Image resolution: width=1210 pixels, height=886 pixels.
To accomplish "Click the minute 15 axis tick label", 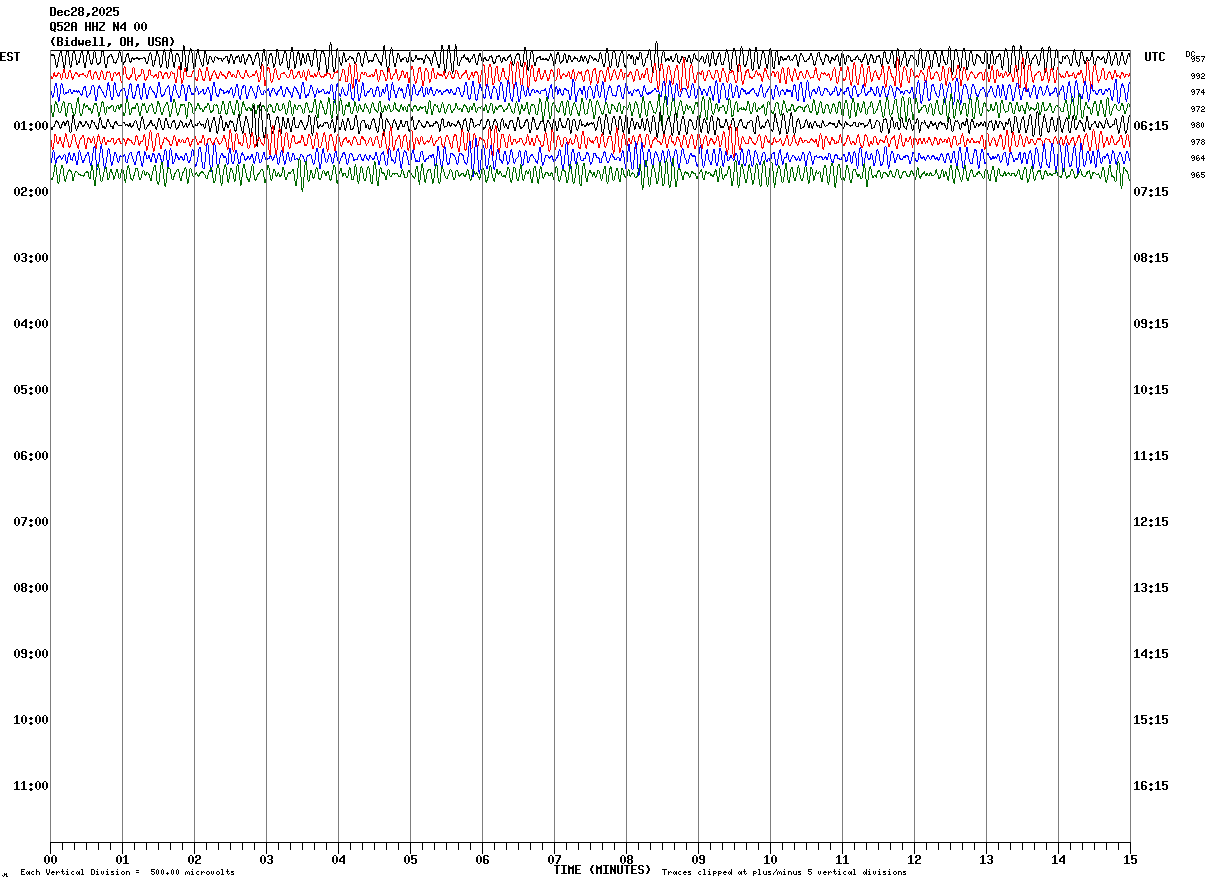I will [x=1130, y=860].
